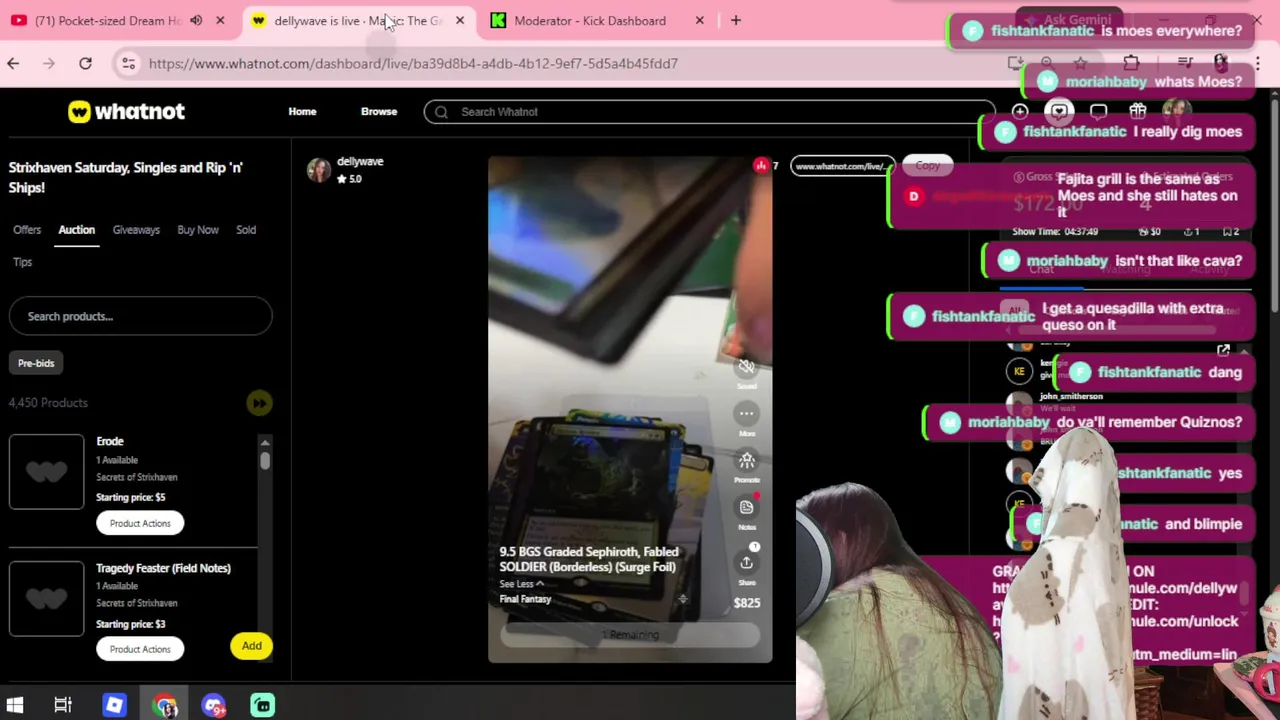Open the Erode product thumbnail

tap(47, 472)
